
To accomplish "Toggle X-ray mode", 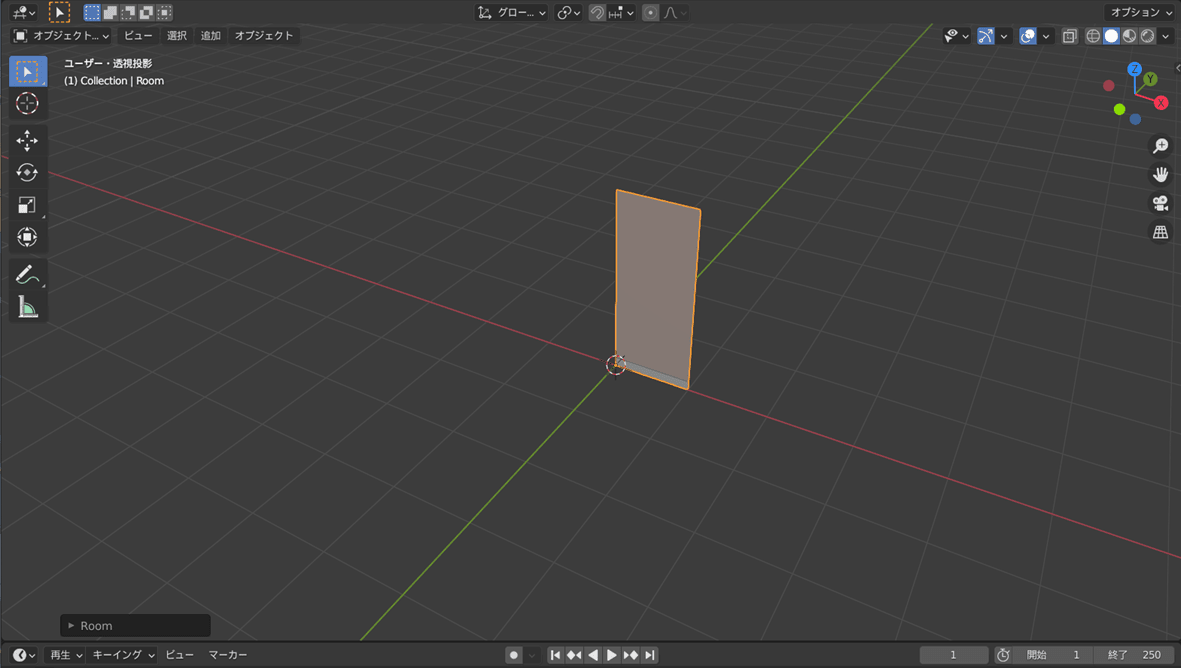I will click(x=1070, y=36).
